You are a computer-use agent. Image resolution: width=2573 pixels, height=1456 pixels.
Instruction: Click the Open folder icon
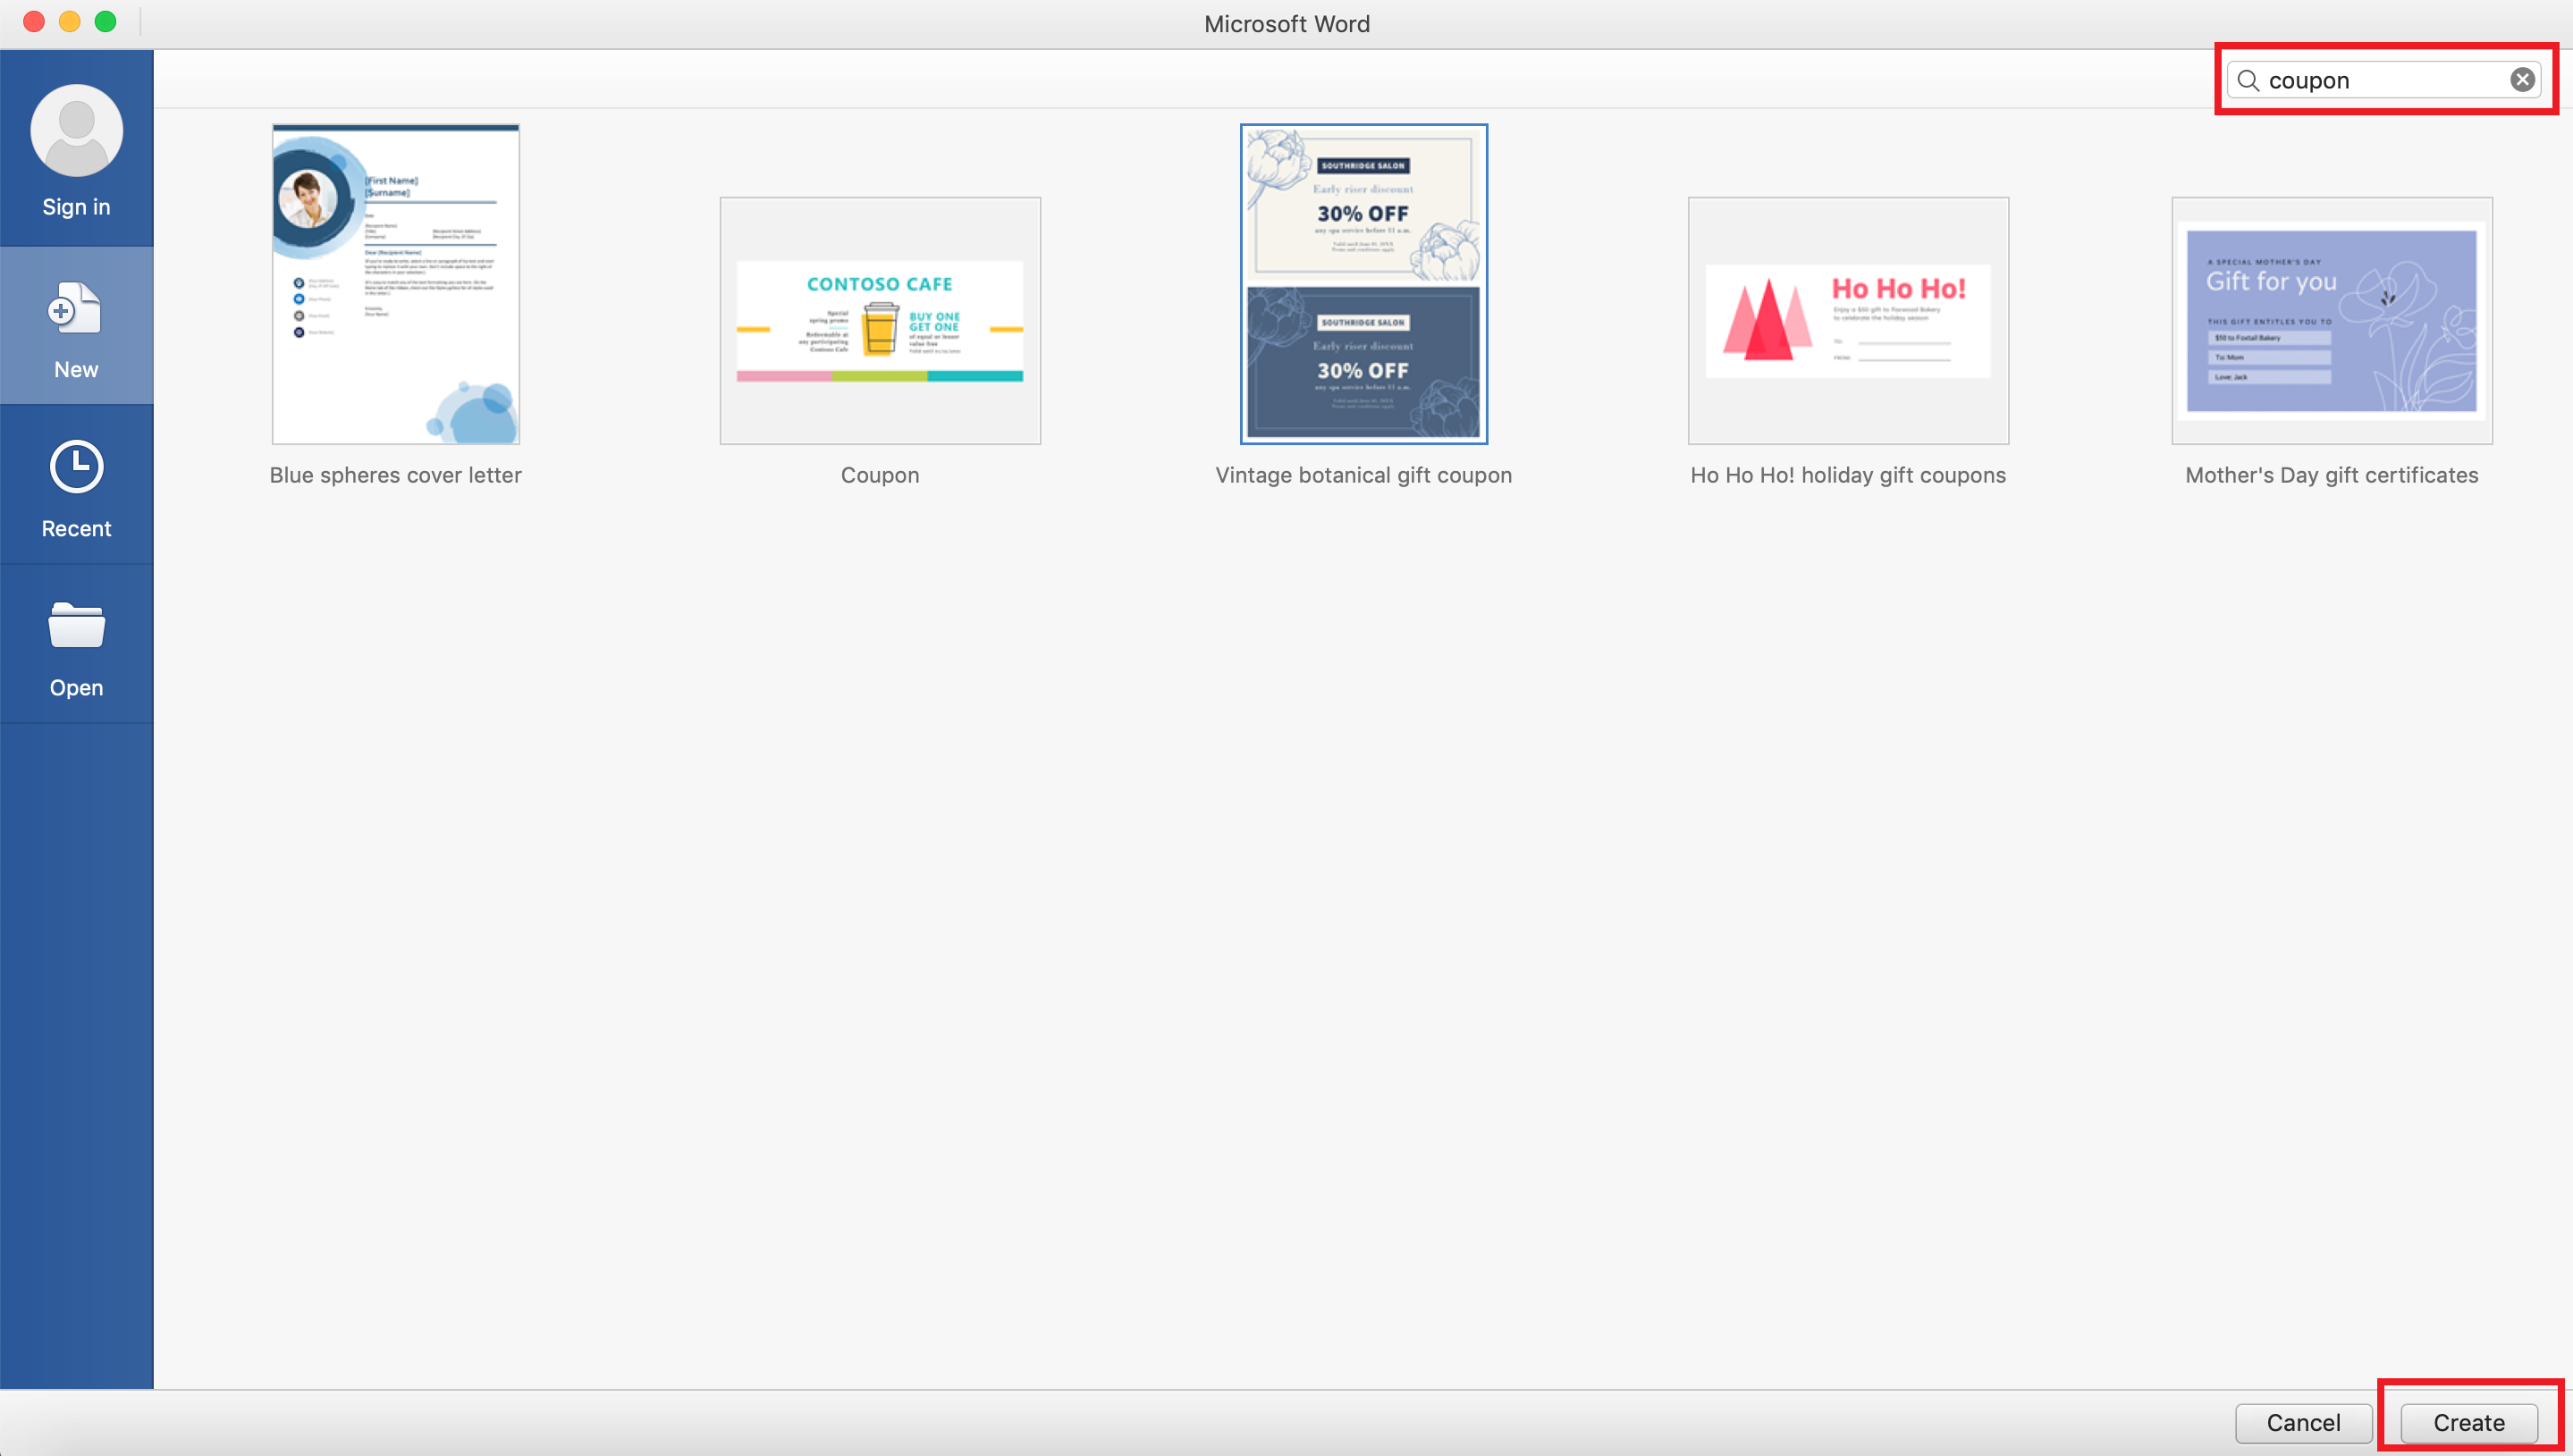click(76, 626)
